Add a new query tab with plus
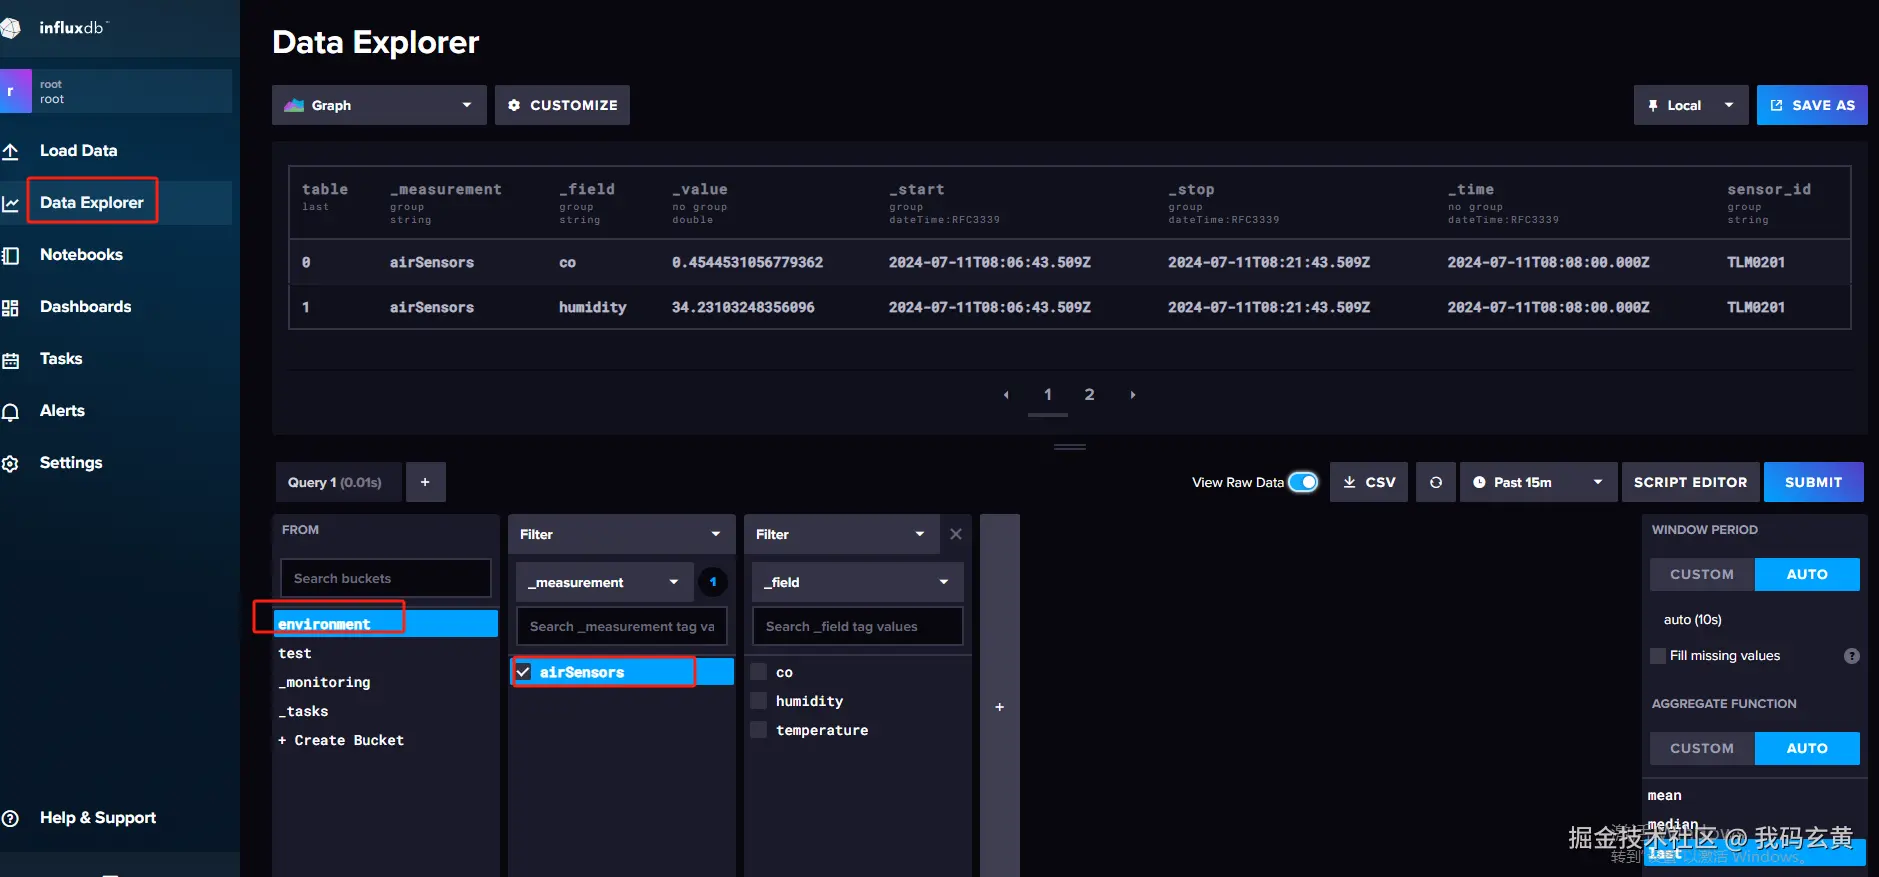 pos(425,482)
